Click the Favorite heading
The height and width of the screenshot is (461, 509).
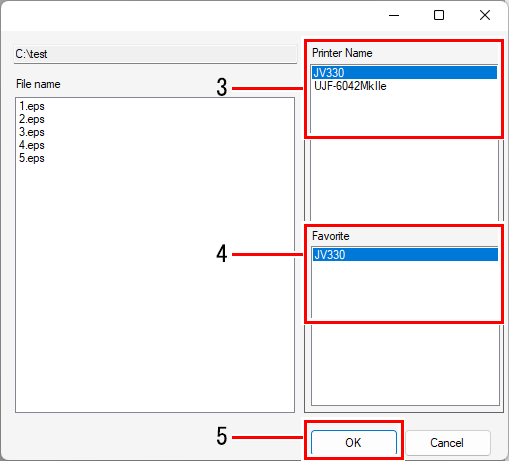tap(331, 236)
